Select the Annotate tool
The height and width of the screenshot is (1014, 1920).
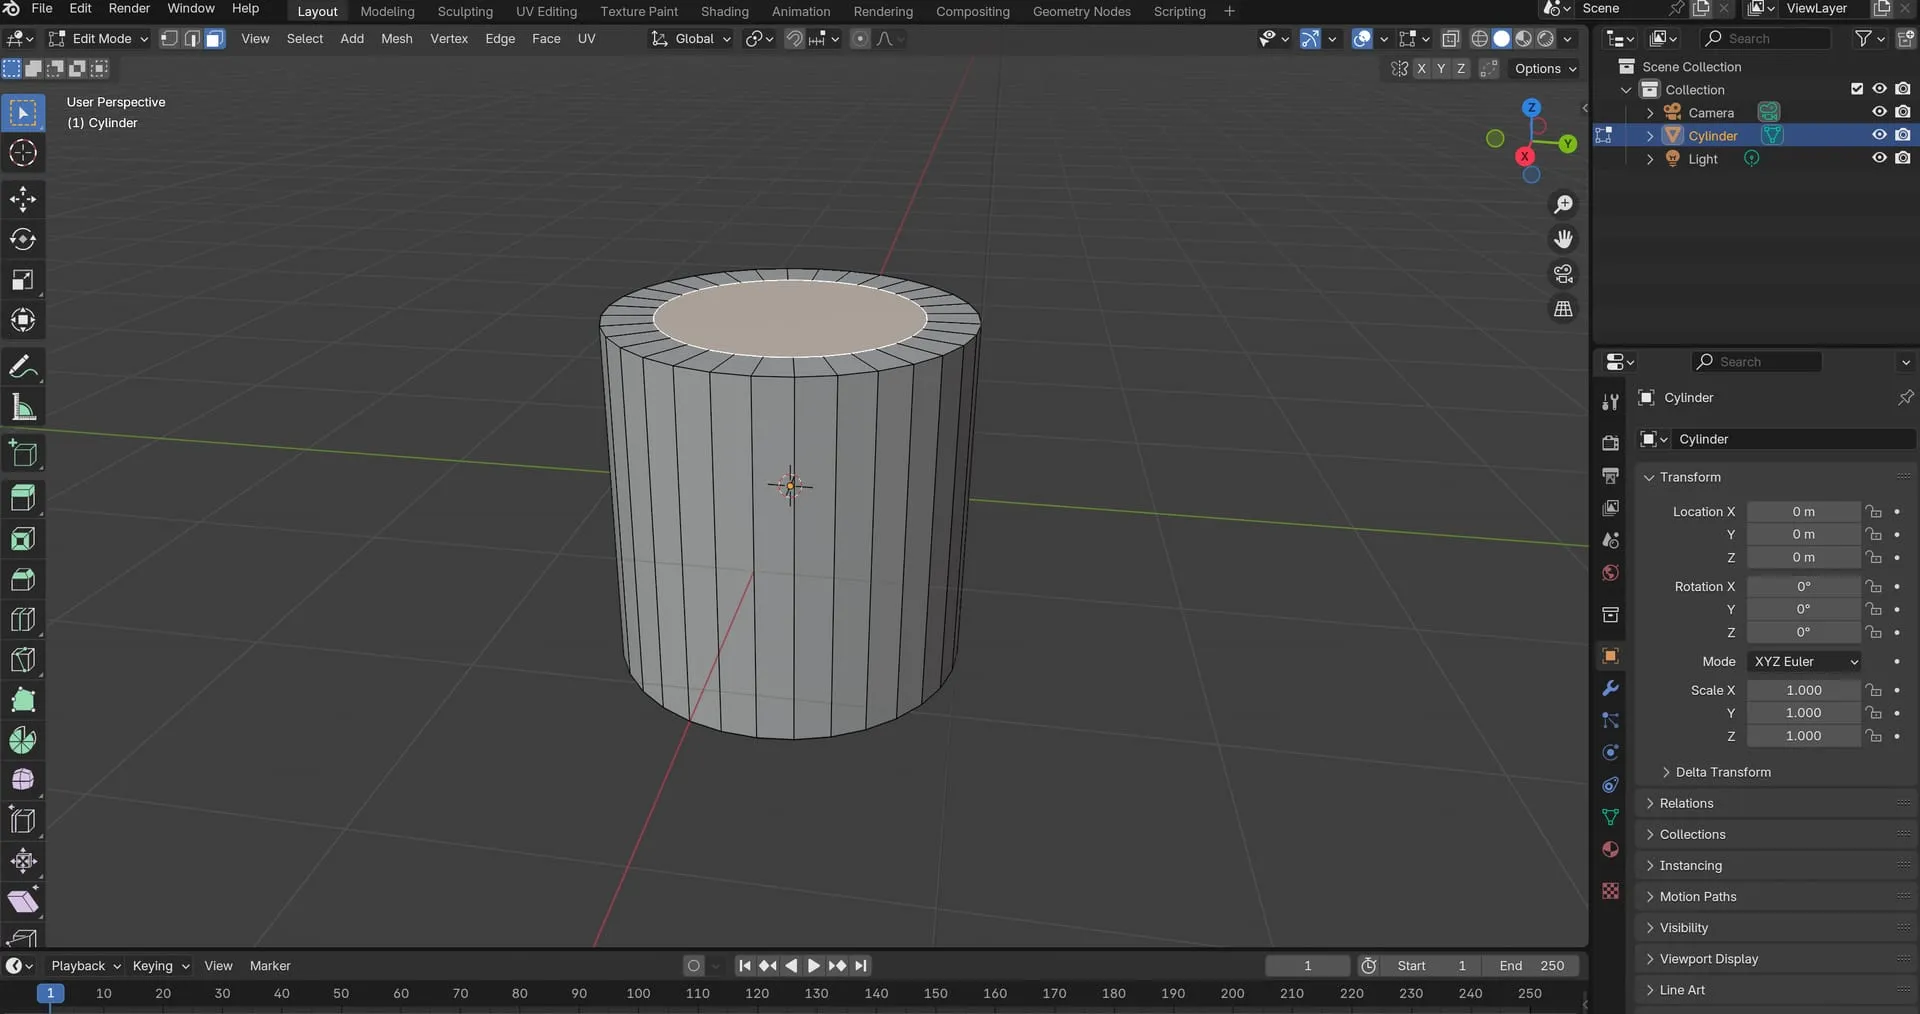pyautogui.click(x=23, y=367)
